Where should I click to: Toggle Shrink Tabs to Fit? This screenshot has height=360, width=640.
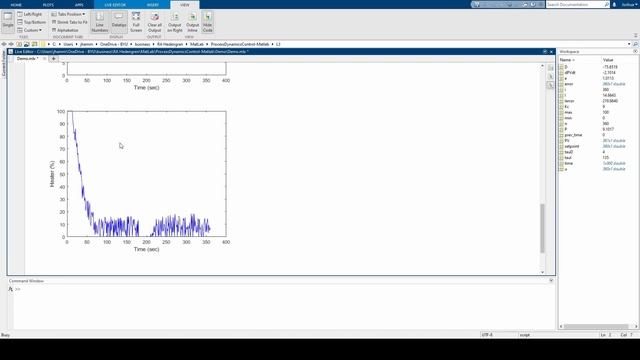69,22
